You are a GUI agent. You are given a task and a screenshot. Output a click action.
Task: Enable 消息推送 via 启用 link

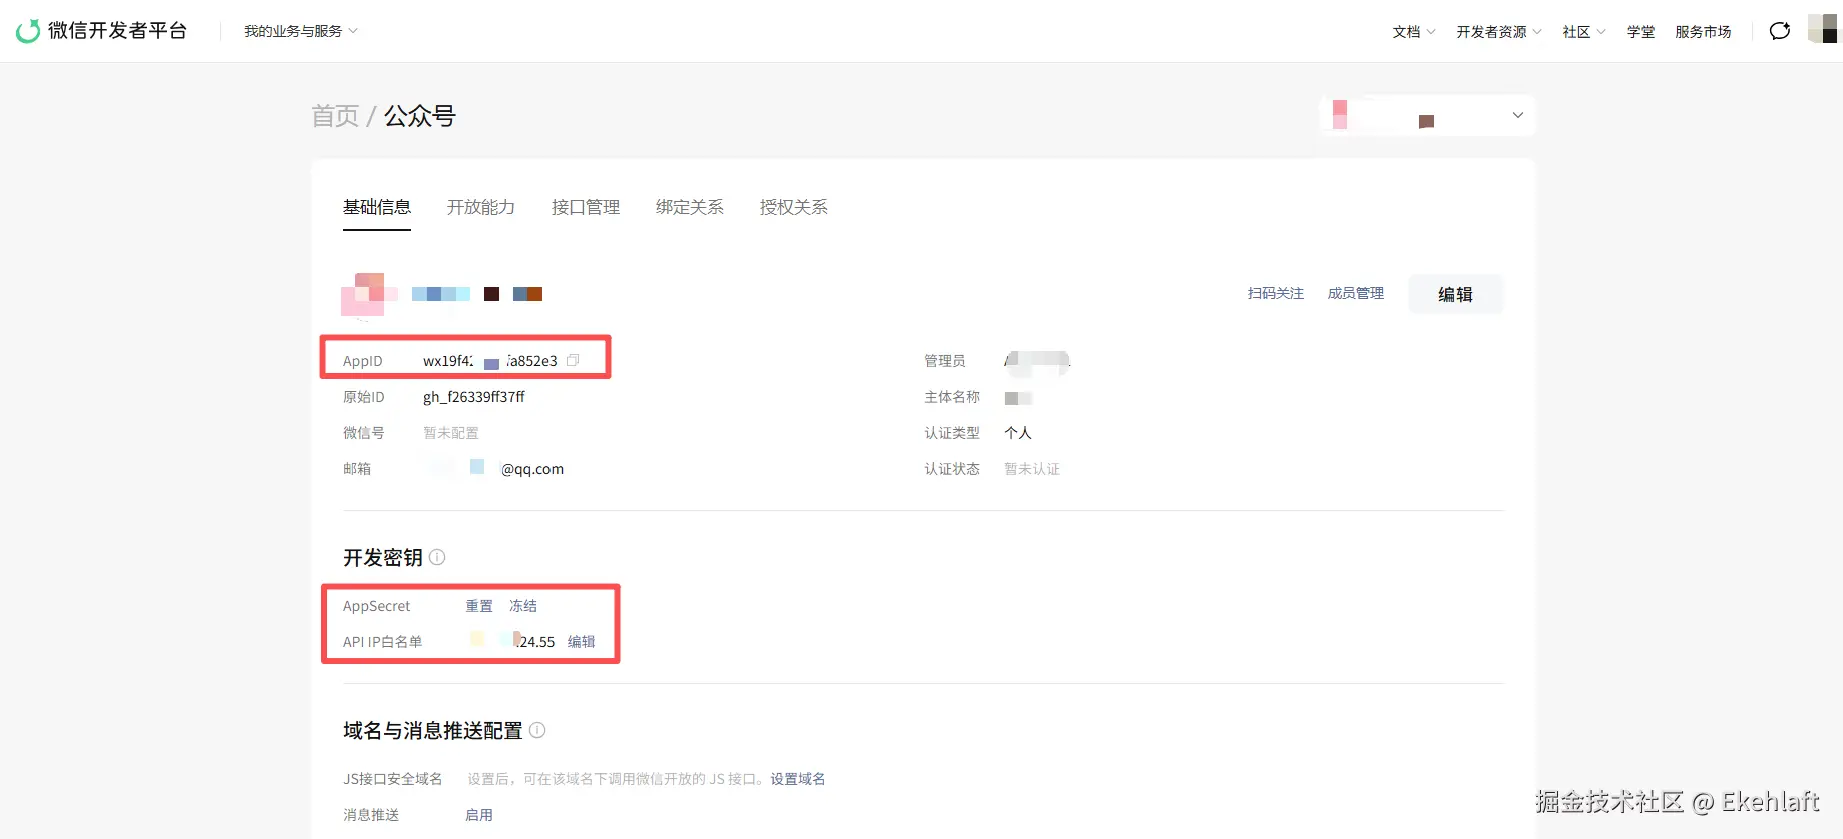point(479,815)
